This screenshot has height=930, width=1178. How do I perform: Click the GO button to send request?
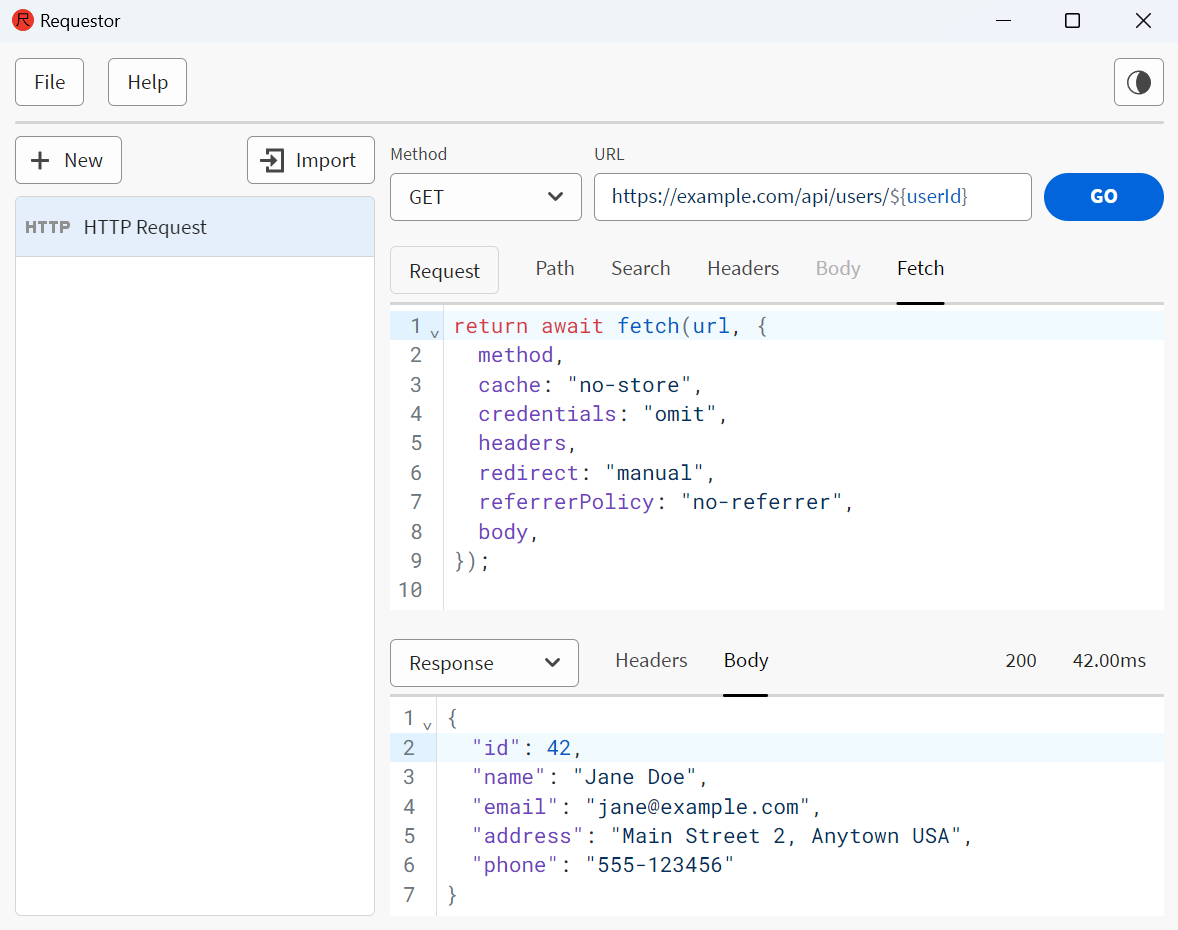1103,197
